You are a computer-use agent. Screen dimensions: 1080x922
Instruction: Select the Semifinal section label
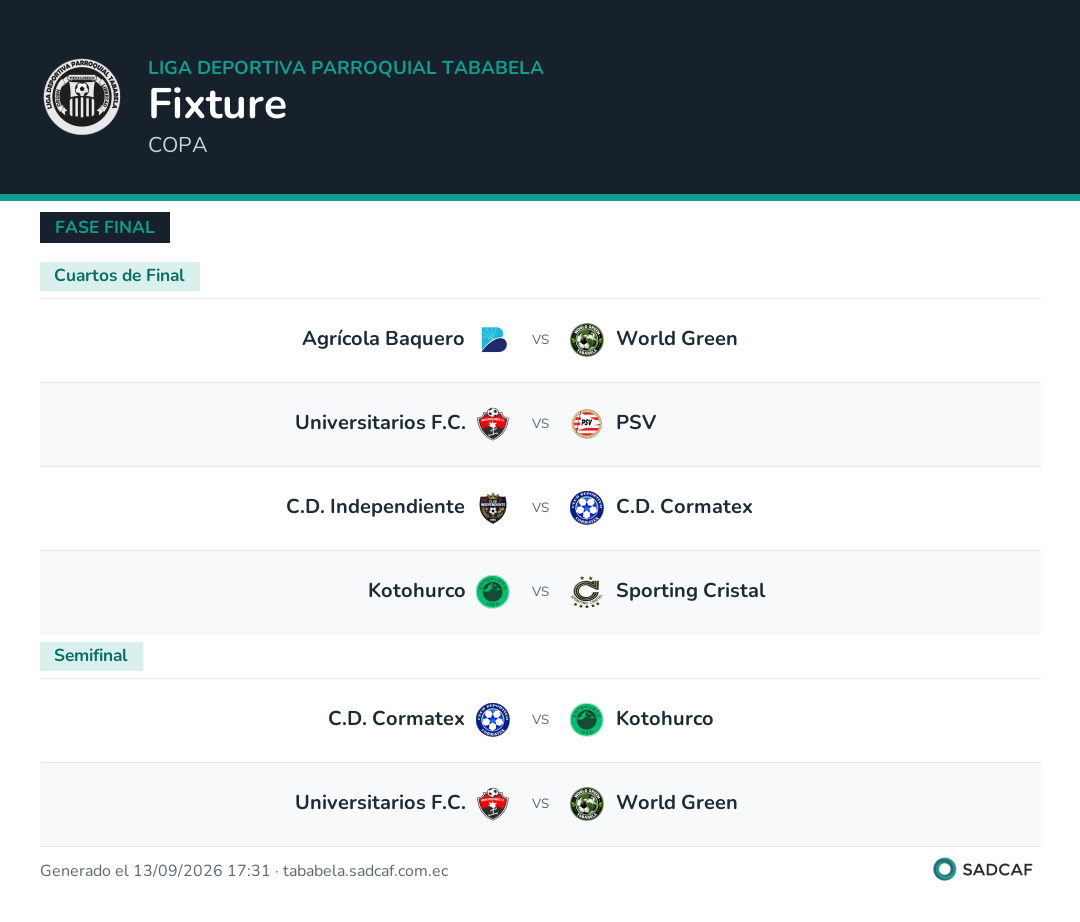(91, 656)
